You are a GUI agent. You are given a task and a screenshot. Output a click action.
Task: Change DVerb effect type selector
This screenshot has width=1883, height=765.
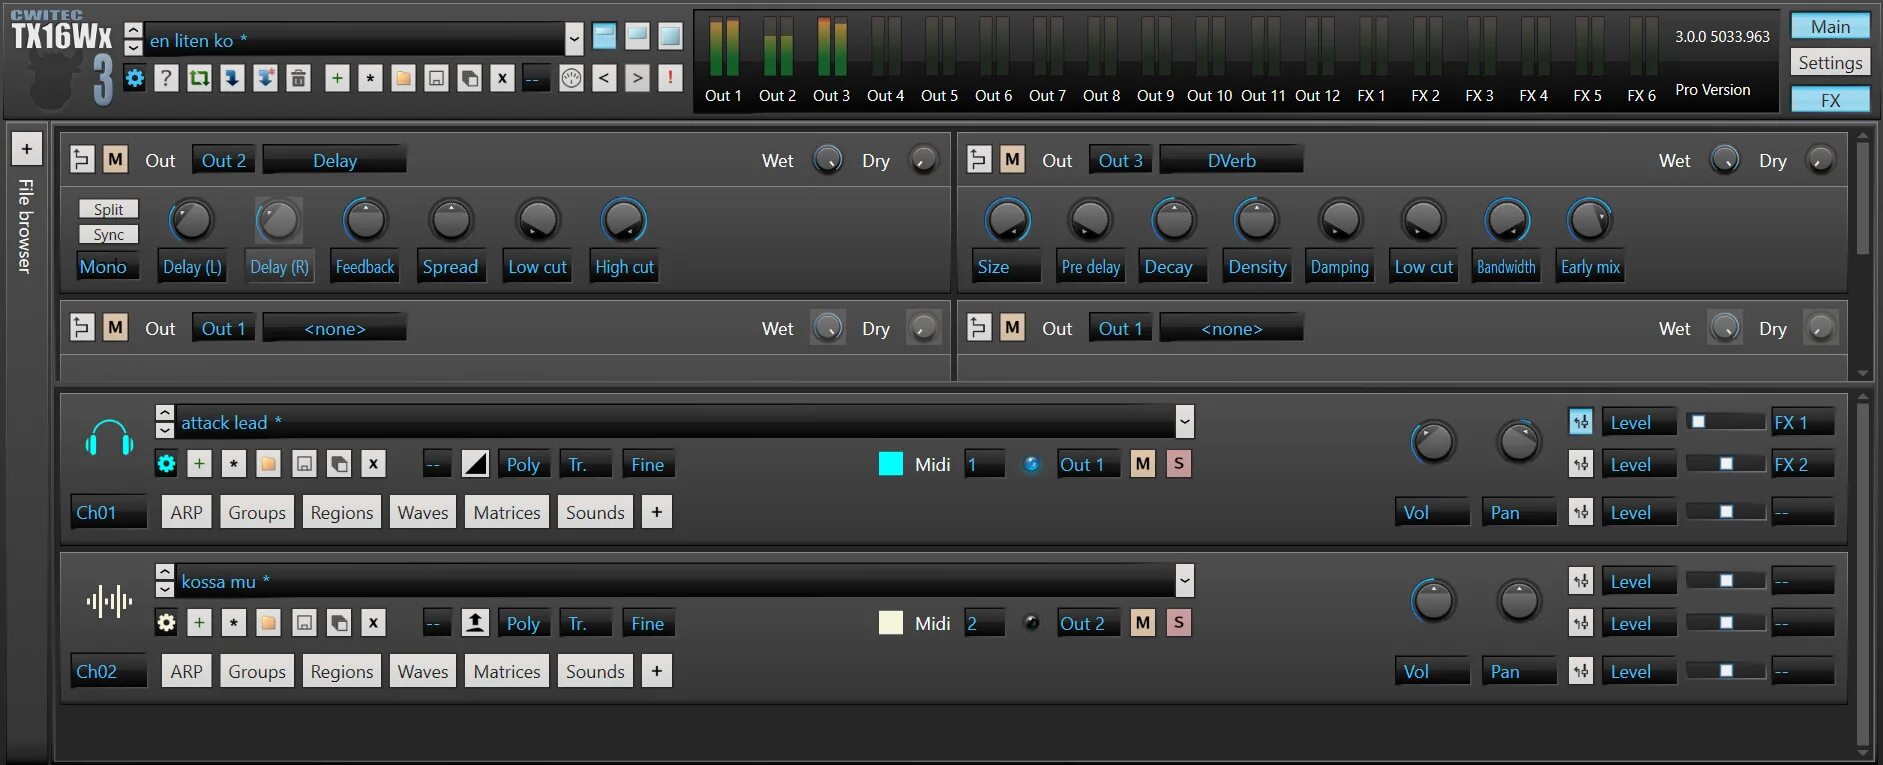point(1232,160)
